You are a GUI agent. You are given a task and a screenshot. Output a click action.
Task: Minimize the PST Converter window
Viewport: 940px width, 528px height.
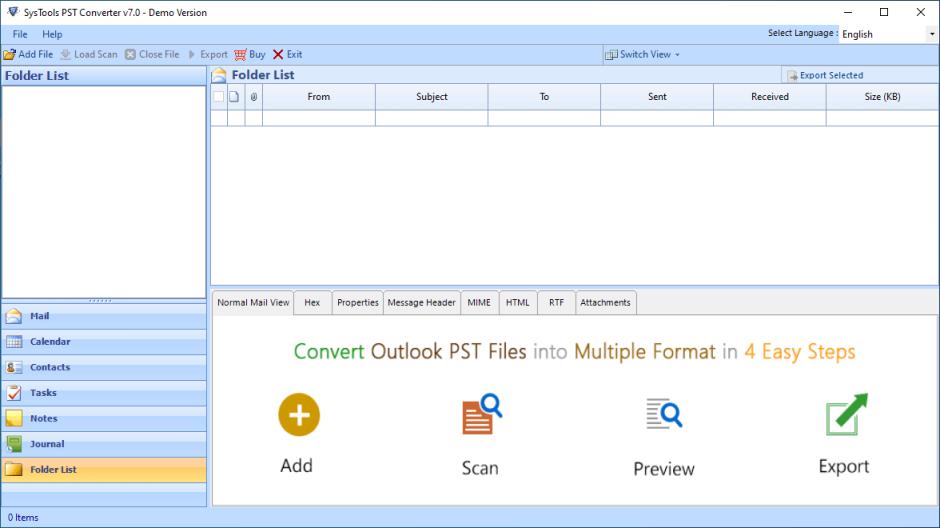pyautogui.click(x=848, y=12)
